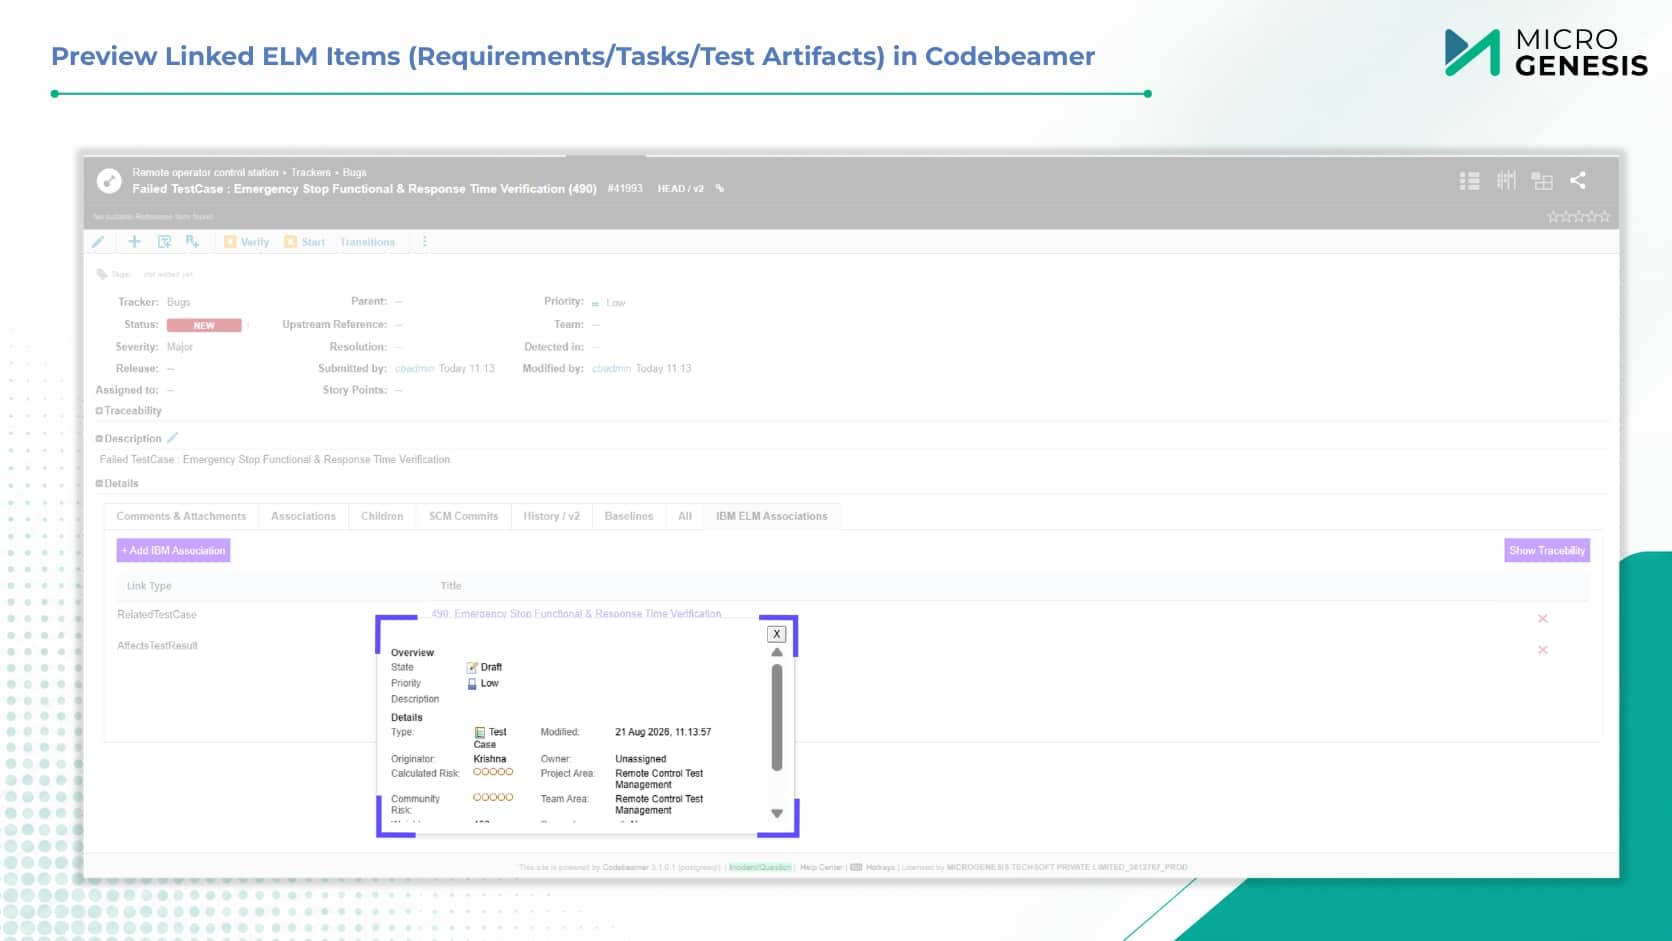Click the RelatedTestCase link type cell
The height and width of the screenshot is (941, 1672).
coord(157,615)
